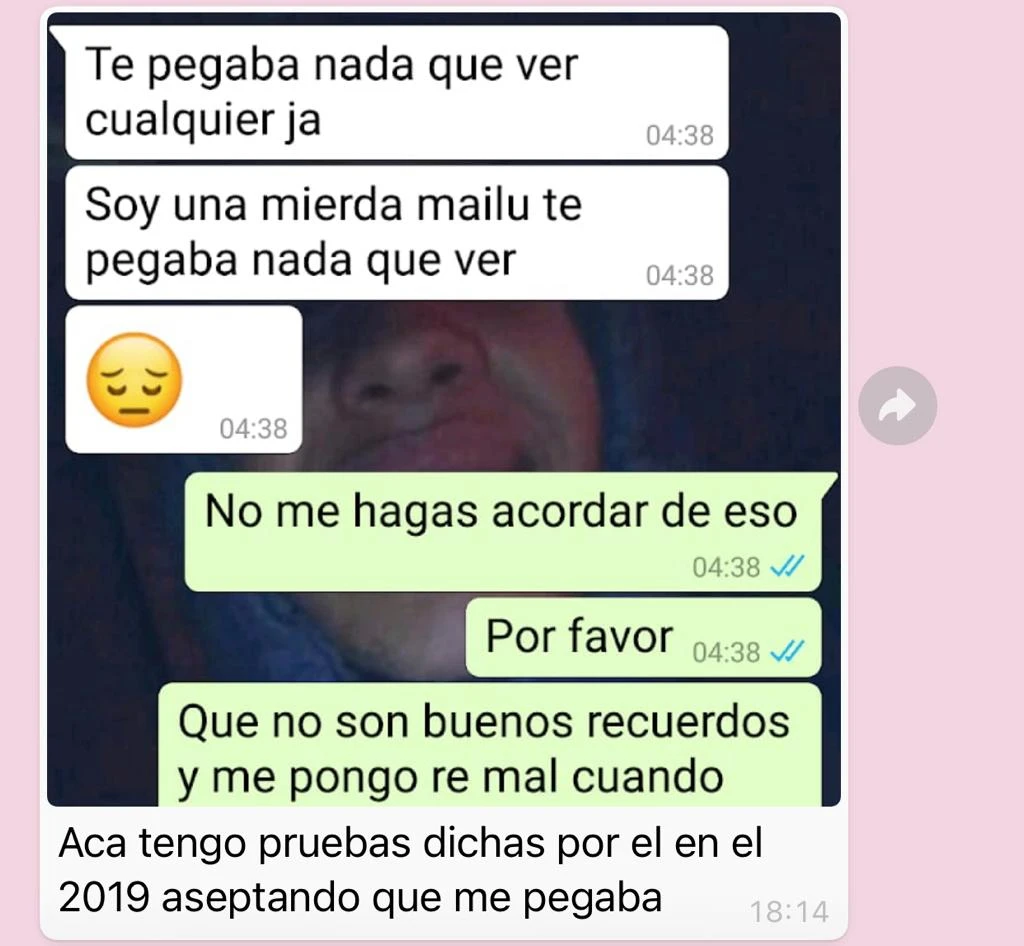Click the forward arrow icon beside the image
The height and width of the screenshot is (946, 1024).
897,405
